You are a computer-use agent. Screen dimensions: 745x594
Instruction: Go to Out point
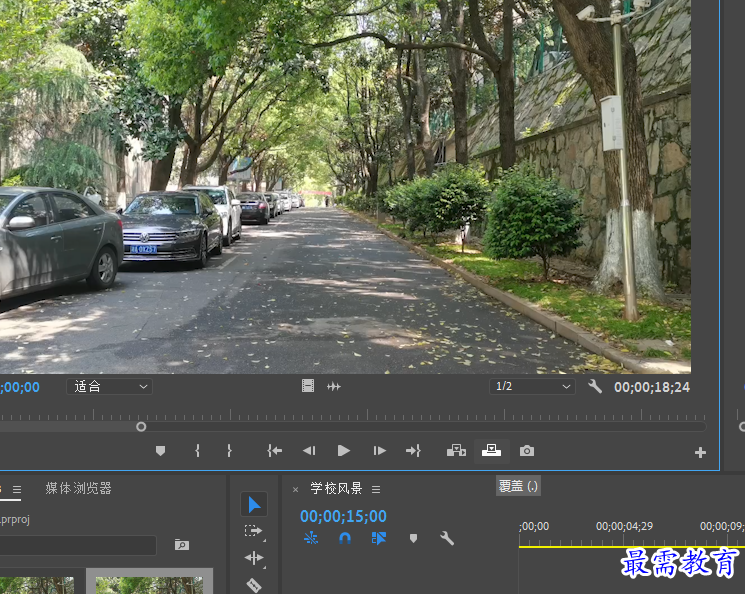tap(413, 450)
